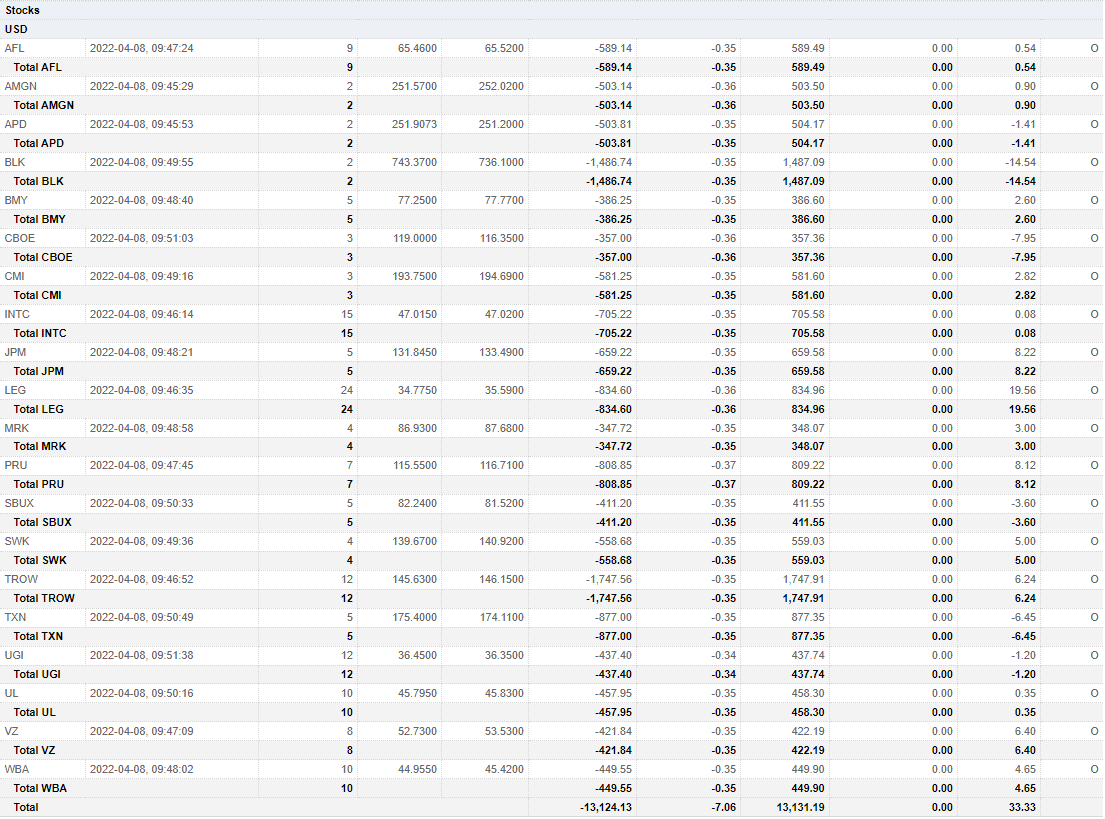This screenshot has height=819, width=1105.
Task: Select the price 119.0000
Action: click(415, 239)
